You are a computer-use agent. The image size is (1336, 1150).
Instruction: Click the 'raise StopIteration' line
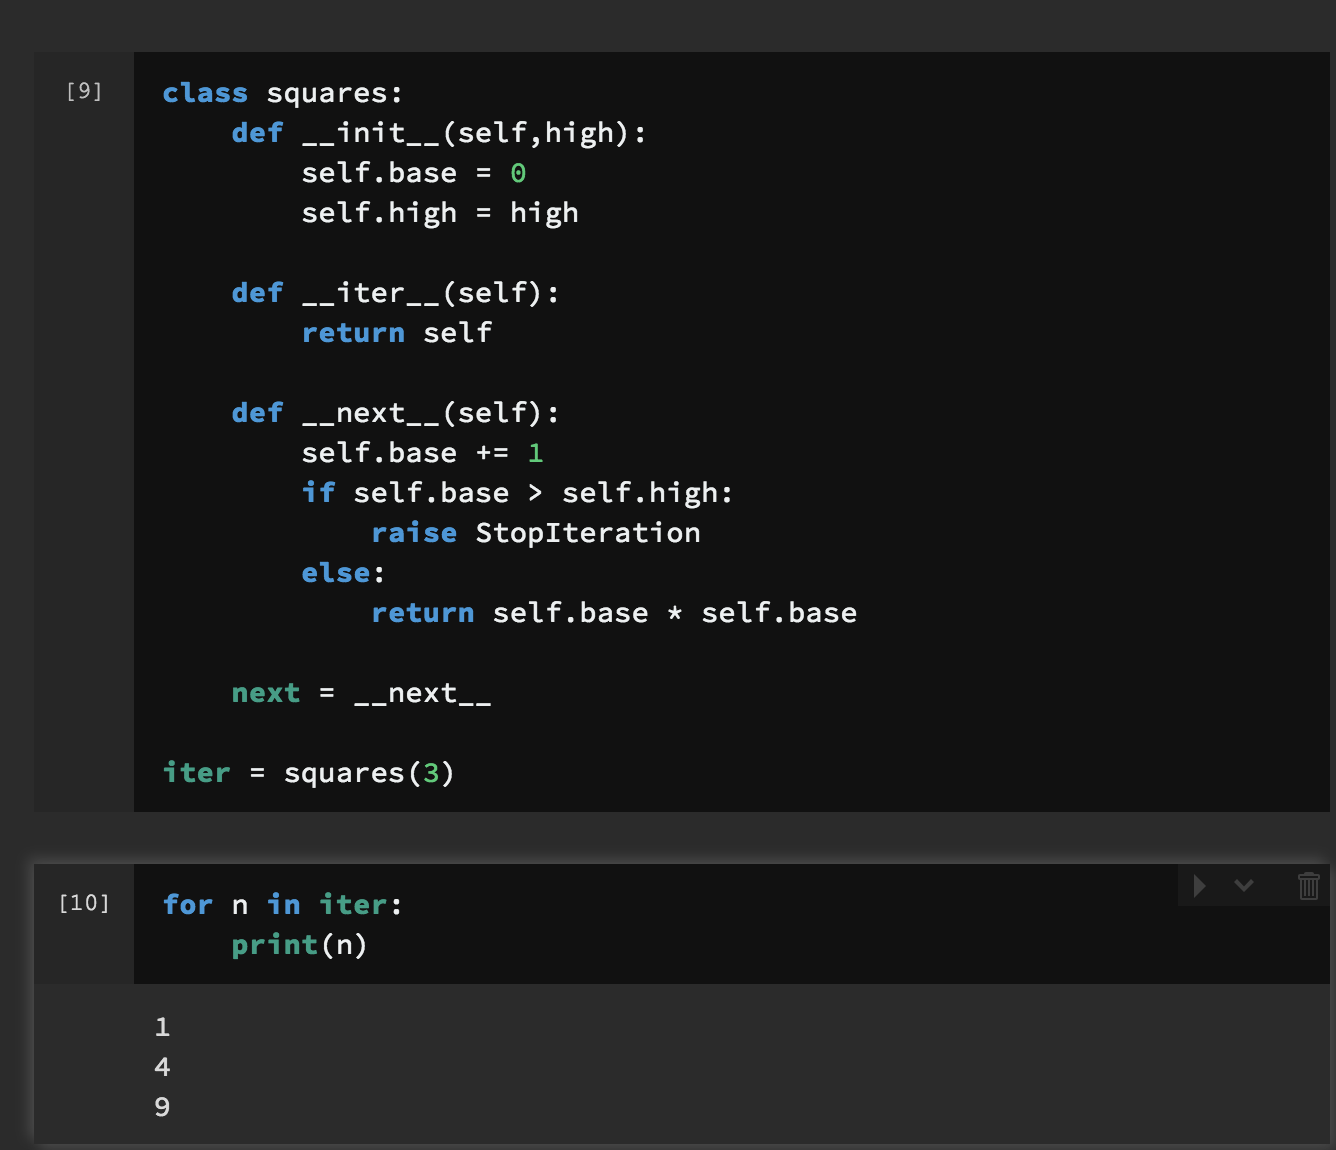coord(536,533)
